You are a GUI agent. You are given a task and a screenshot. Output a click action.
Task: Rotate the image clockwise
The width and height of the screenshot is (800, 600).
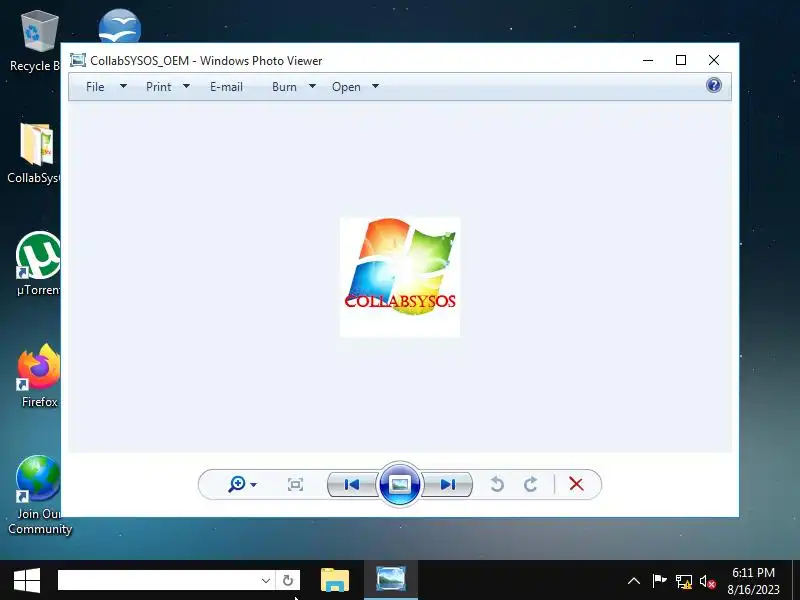[531, 484]
